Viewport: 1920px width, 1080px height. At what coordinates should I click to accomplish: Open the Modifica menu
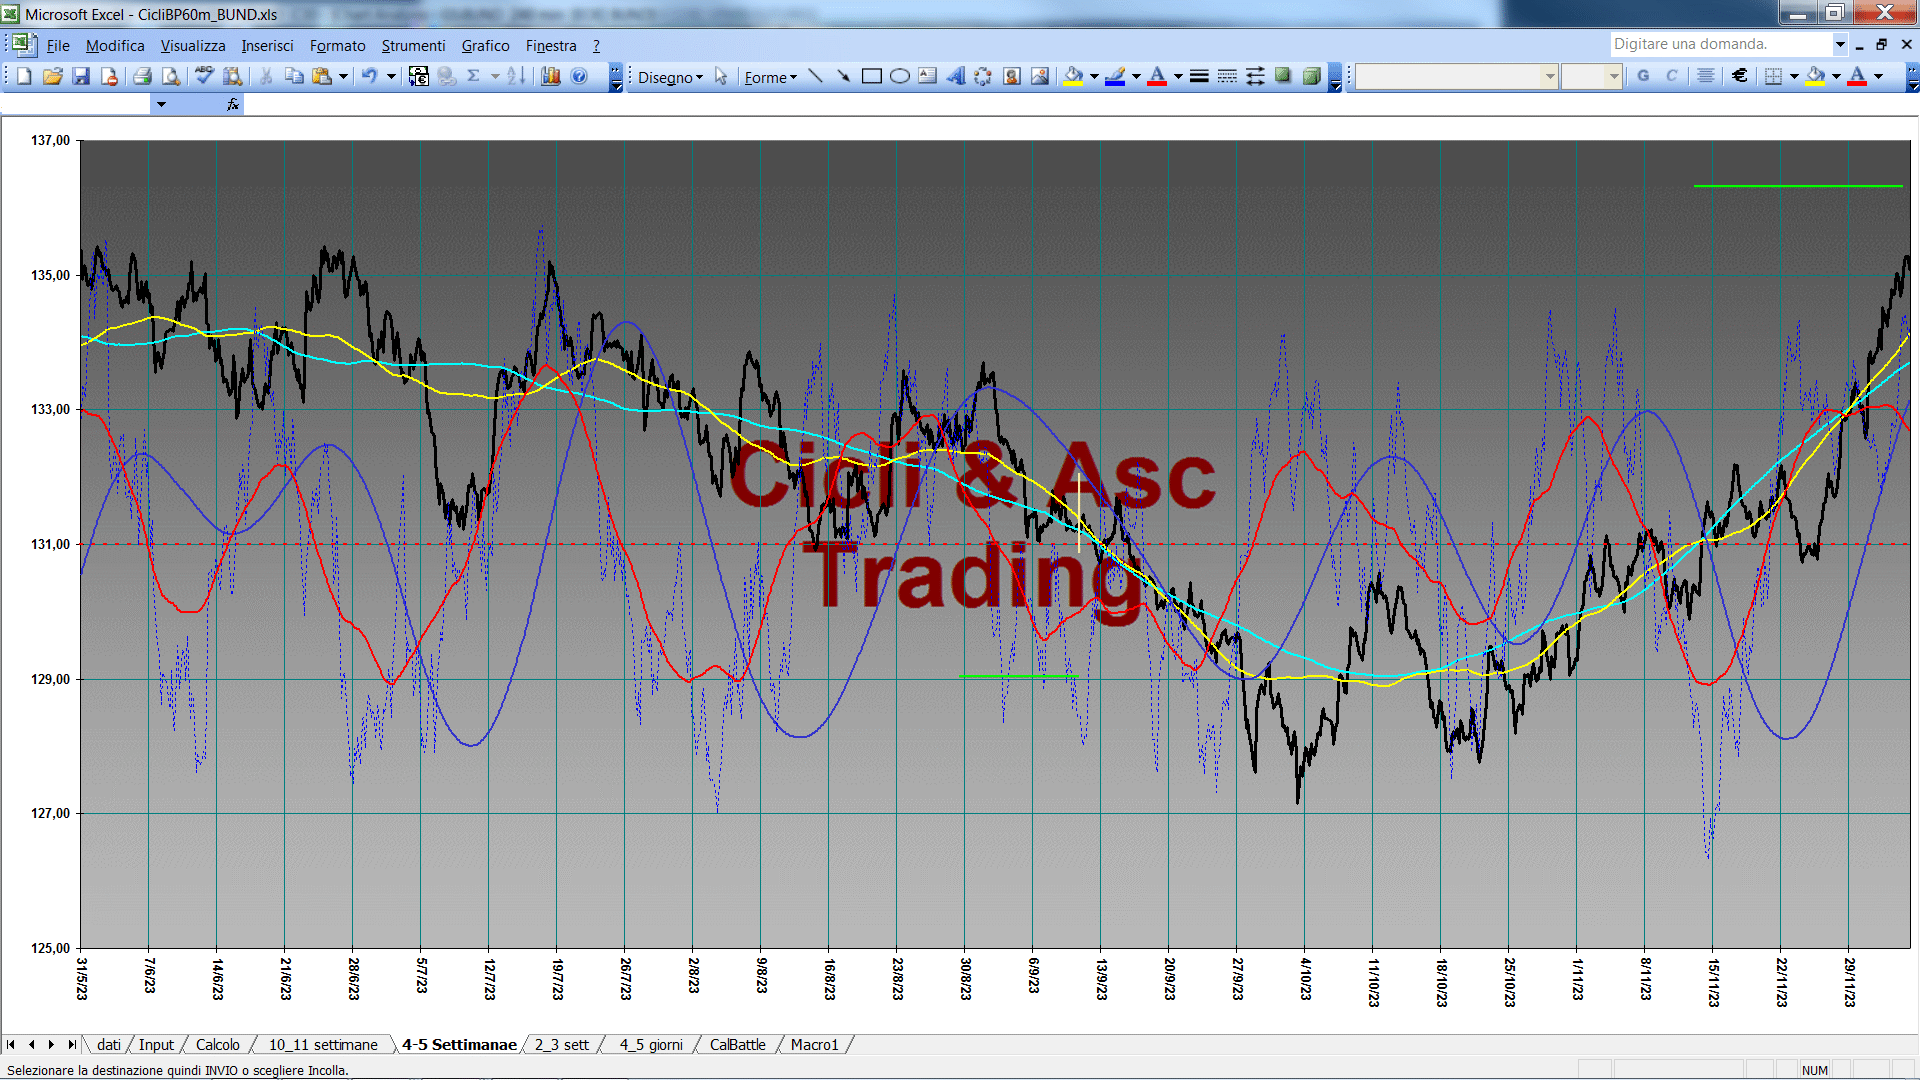tap(115, 46)
